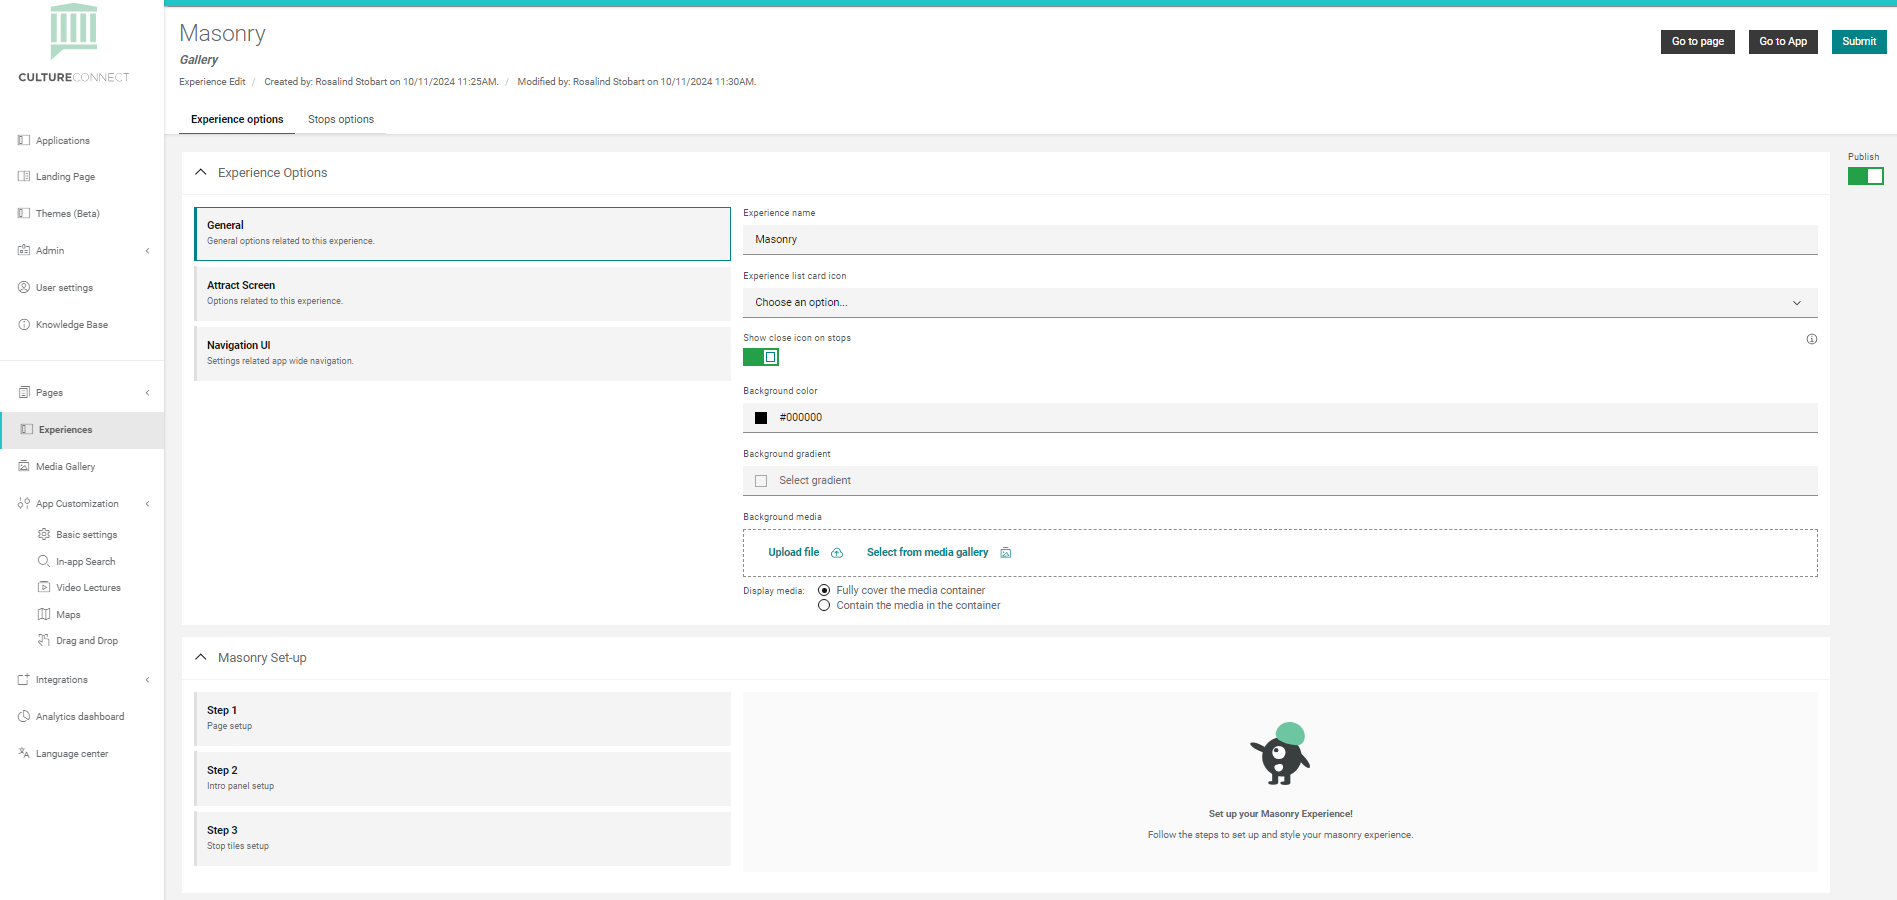This screenshot has height=900, width=1897.
Task: Click the media gallery image icon
Action: 1006,553
